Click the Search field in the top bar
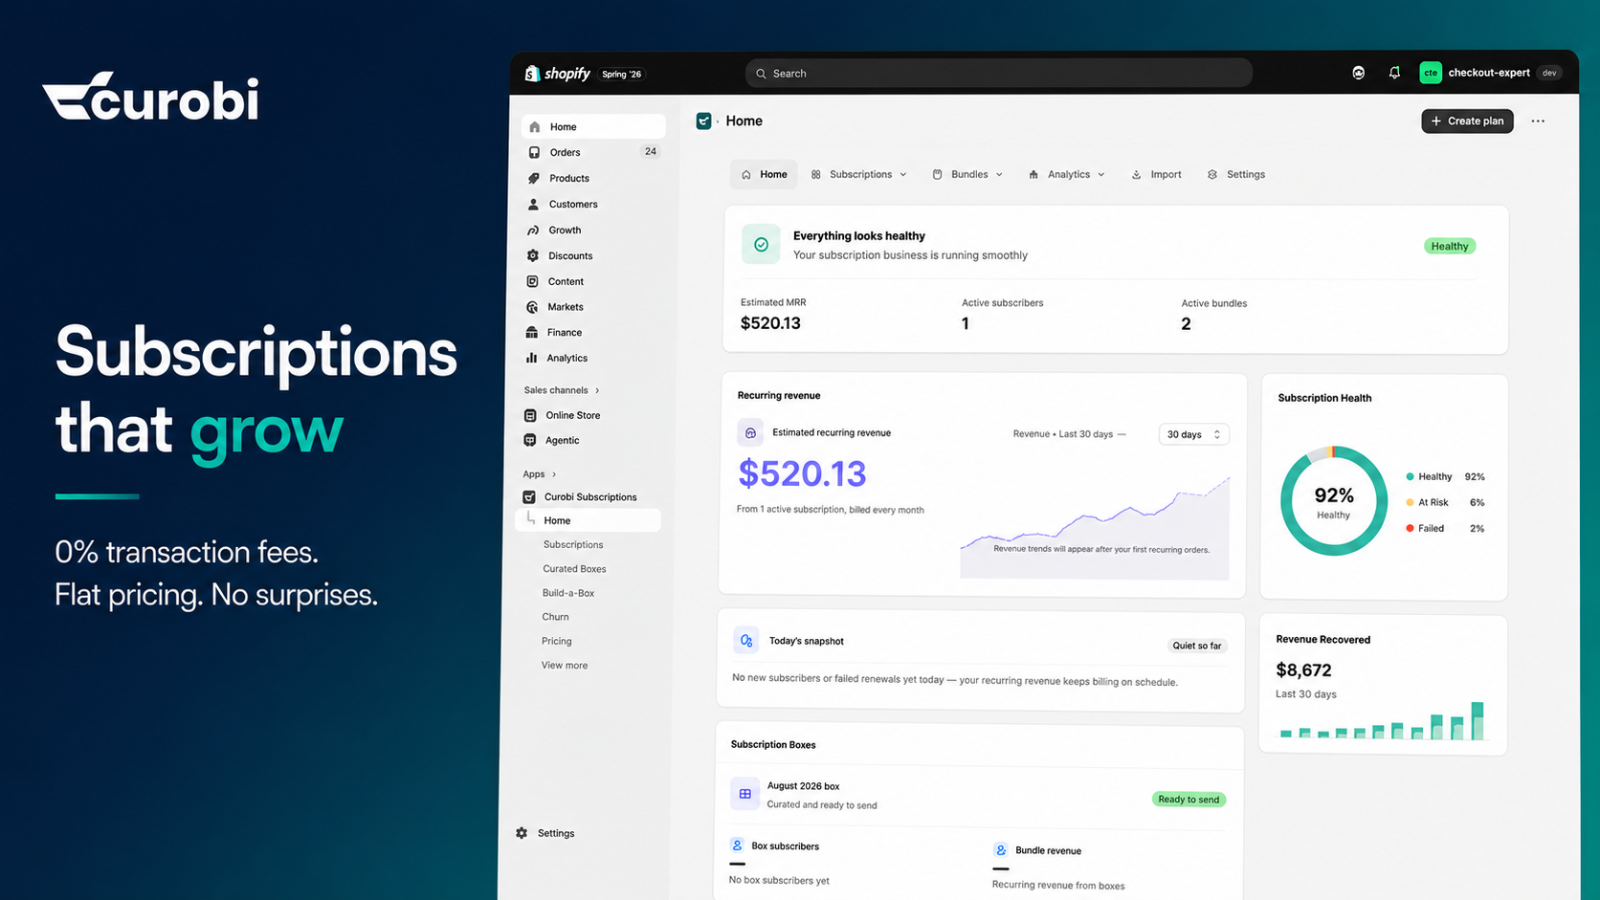1600x900 pixels. (x=999, y=73)
